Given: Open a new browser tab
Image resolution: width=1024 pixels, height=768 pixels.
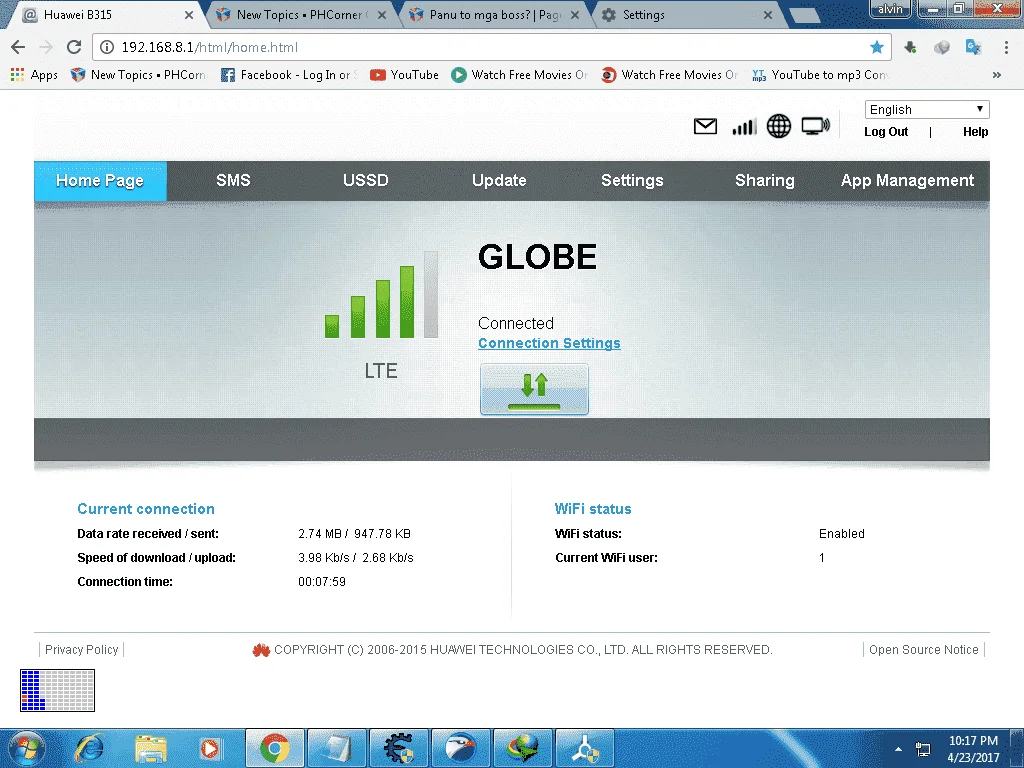Looking at the screenshot, I should (805, 16).
